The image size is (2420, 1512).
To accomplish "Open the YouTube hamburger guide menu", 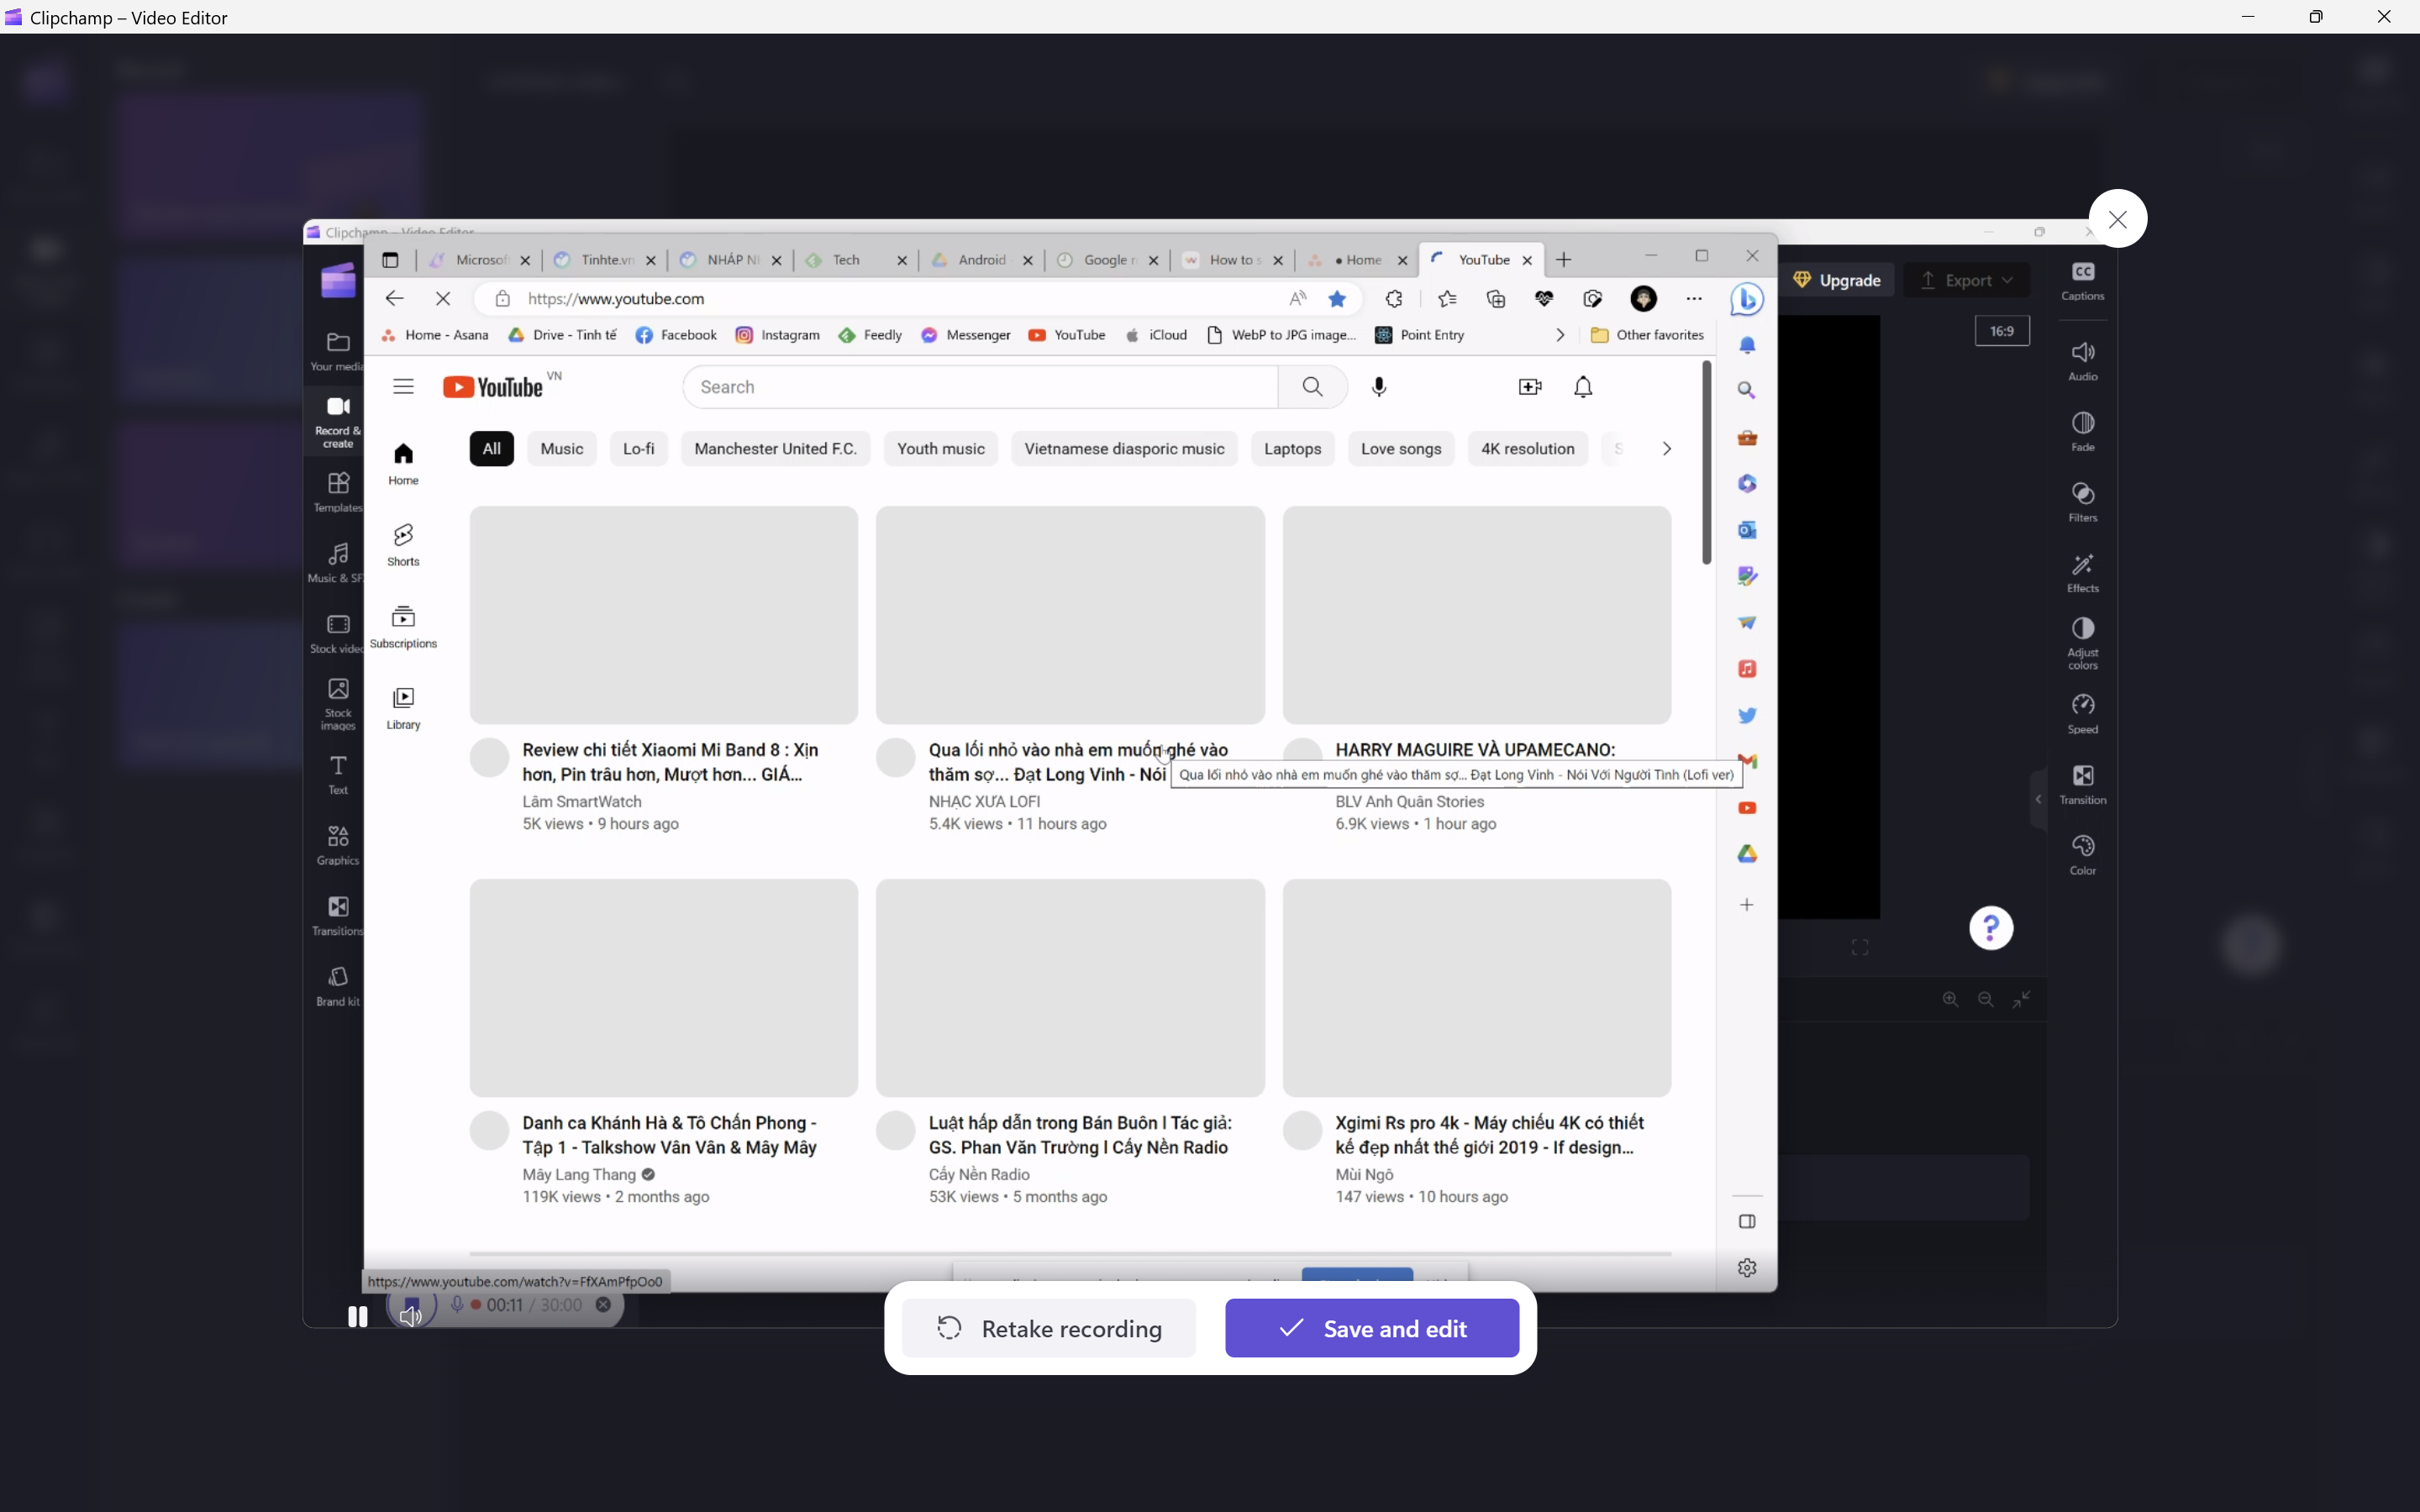I will click(403, 387).
